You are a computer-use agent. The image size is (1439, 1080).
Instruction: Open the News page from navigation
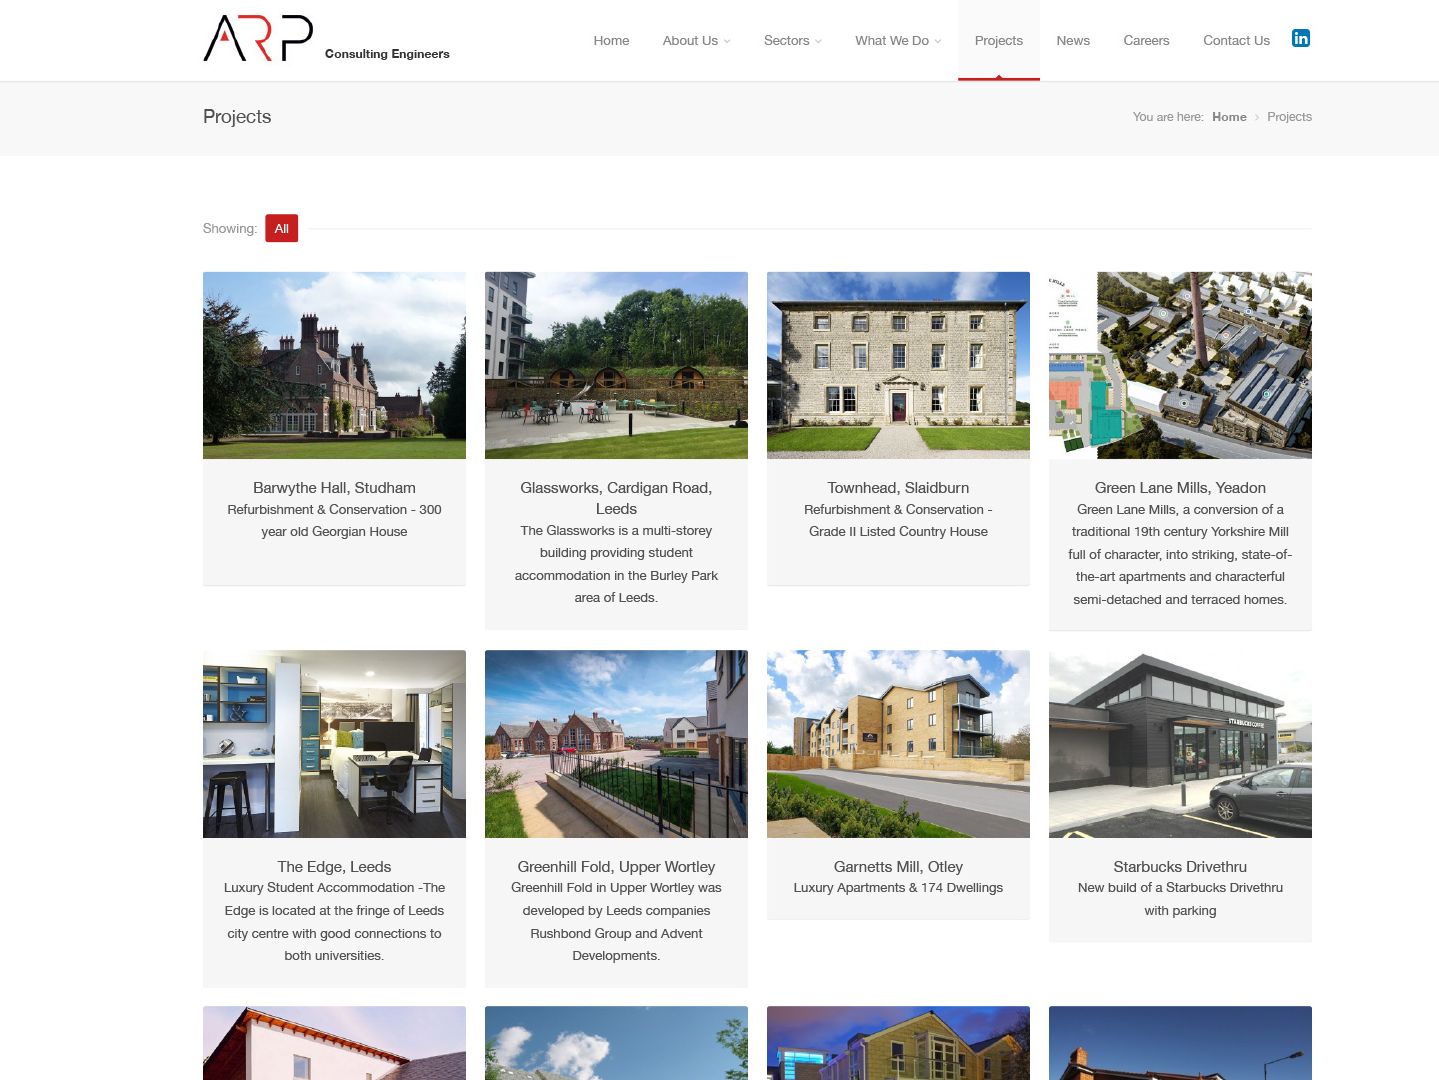[x=1072, y=41]
